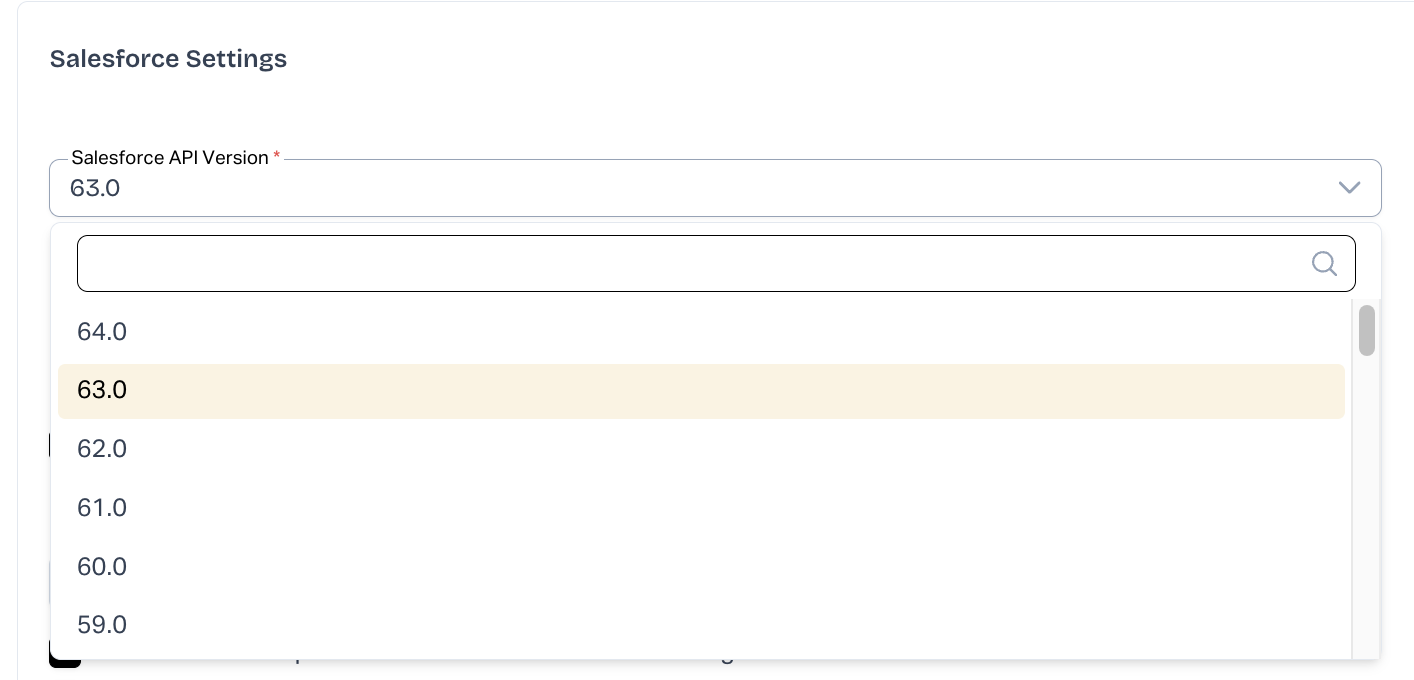
Task: Click the red required asterisk marker
Action: [x=277, y=156]
